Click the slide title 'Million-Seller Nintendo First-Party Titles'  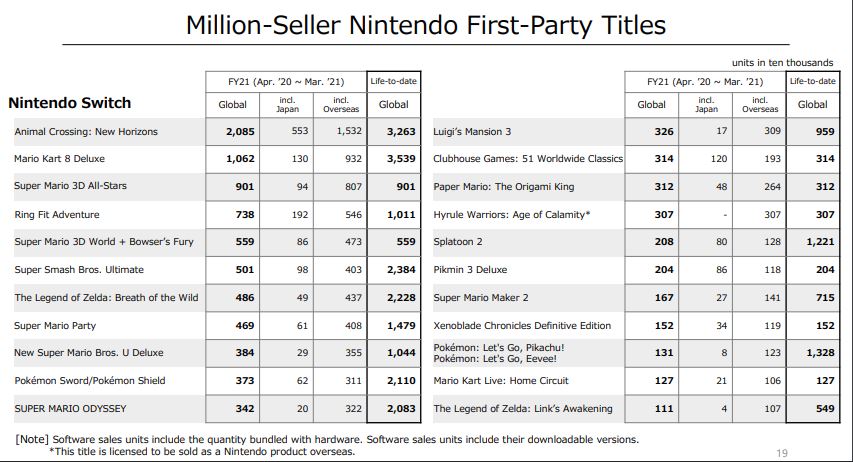coord(426,23)
